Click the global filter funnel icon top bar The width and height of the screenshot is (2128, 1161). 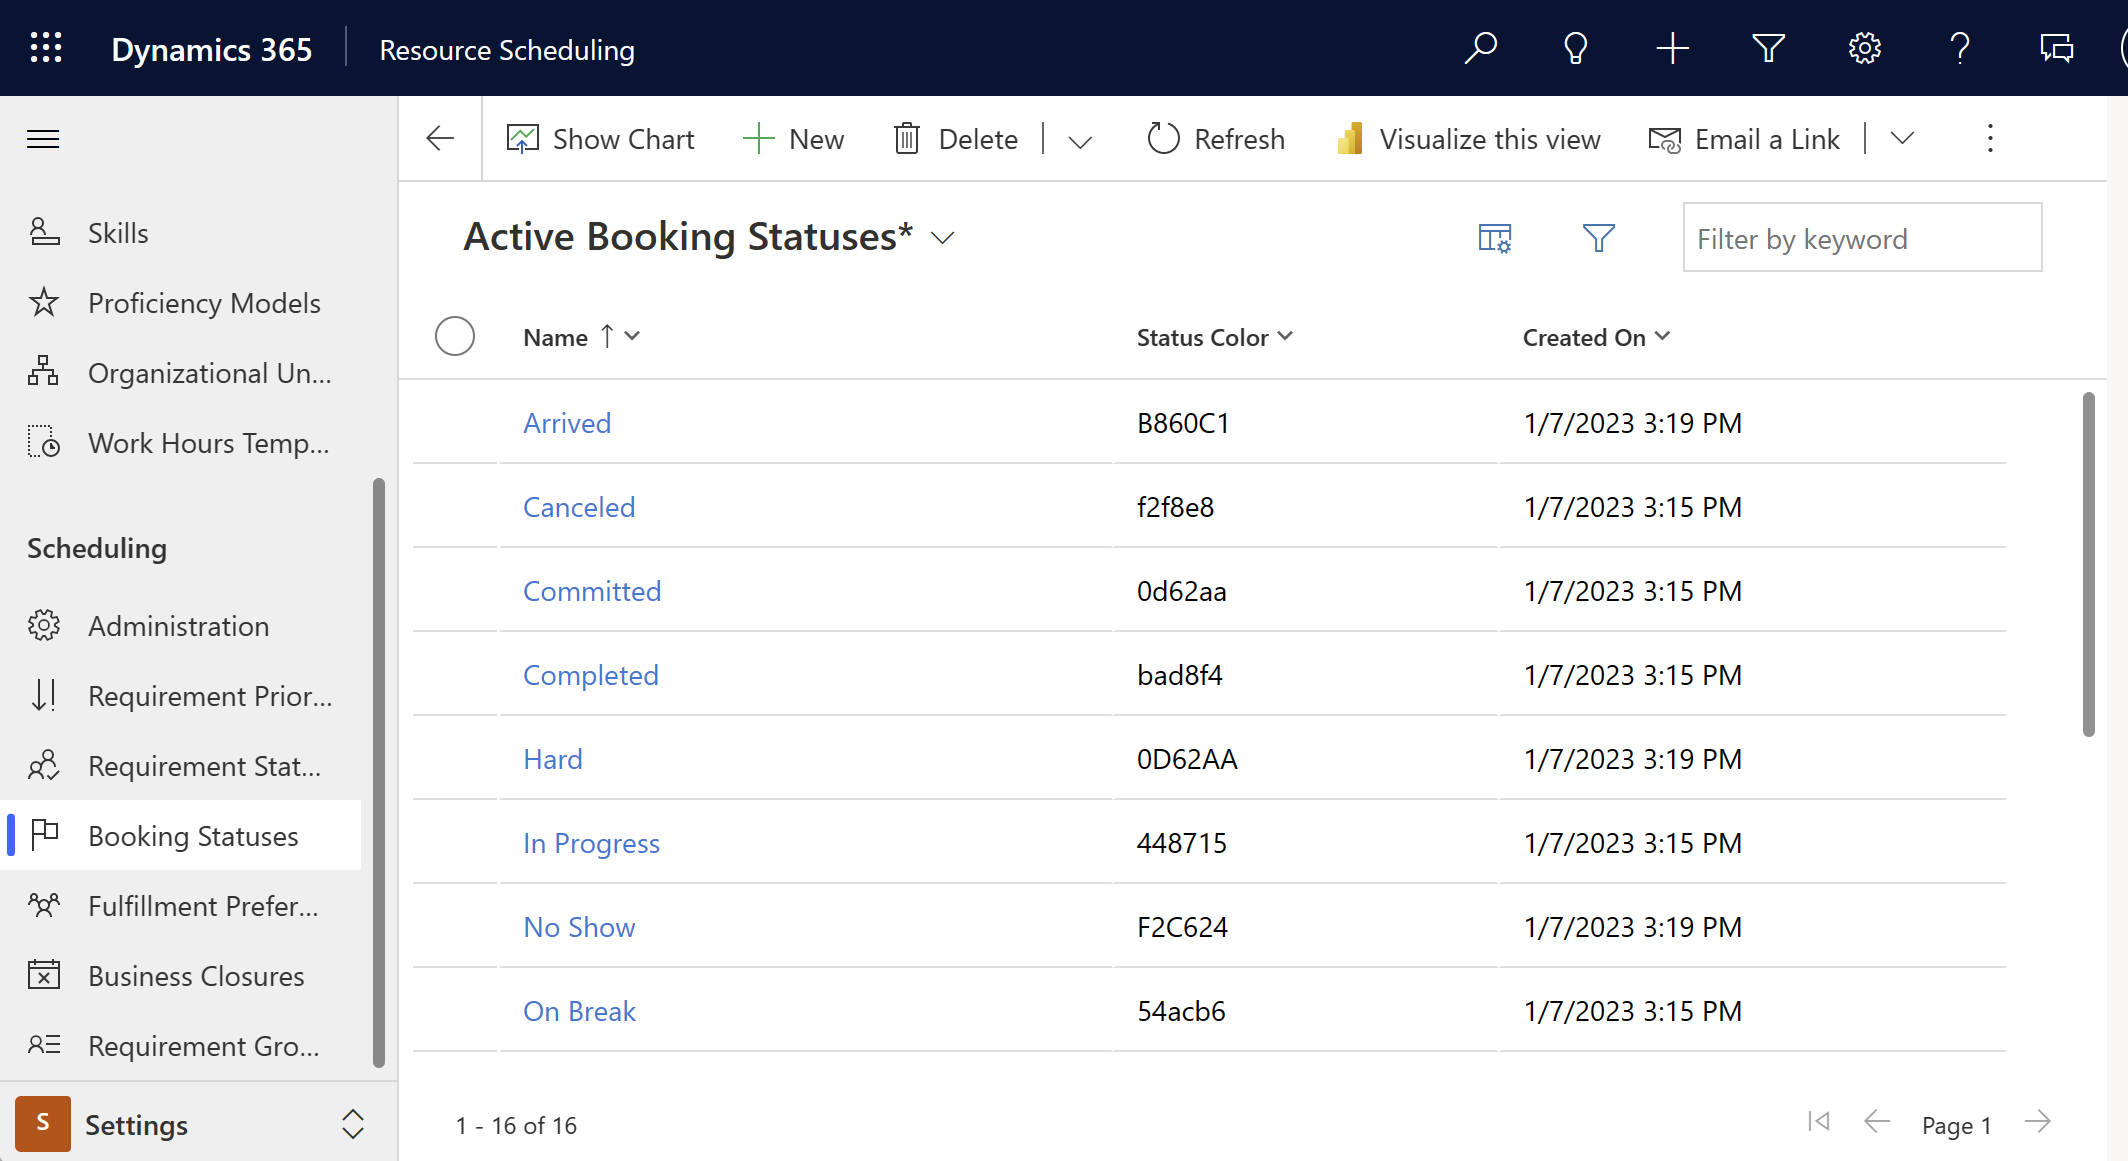pyautogui.click(x=1768, y=49)
